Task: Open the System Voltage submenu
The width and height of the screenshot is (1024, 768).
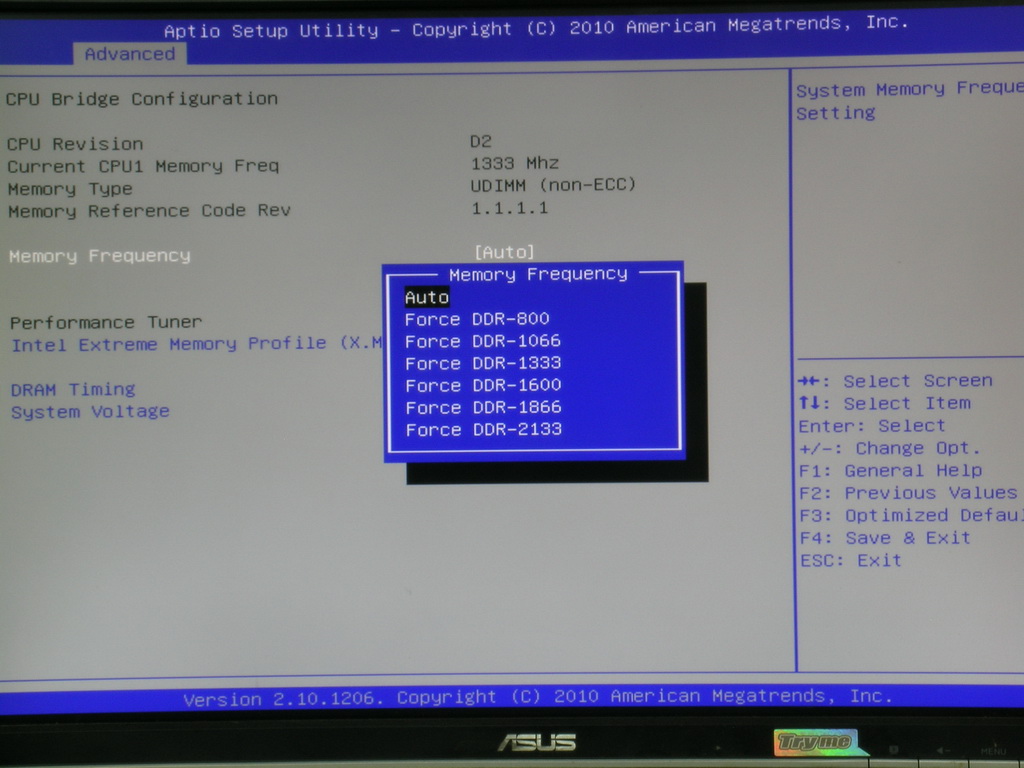Action: coord(90,412)
